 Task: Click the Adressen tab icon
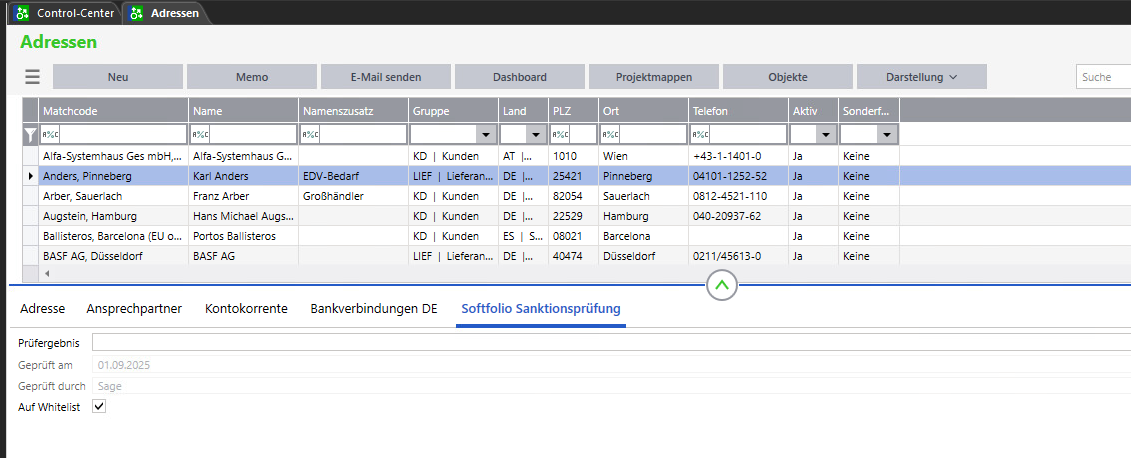click(x=137, y=13)
